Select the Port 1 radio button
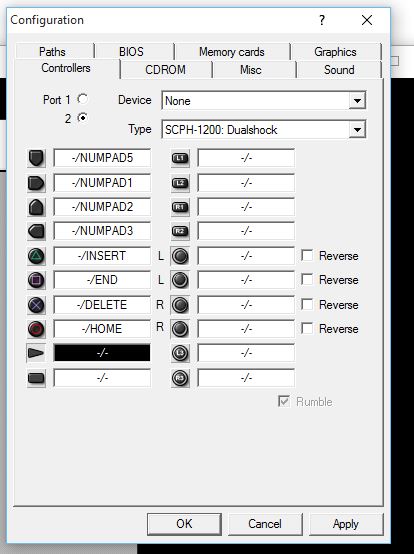This screenshot has height=554, width=414. point(83,99)
